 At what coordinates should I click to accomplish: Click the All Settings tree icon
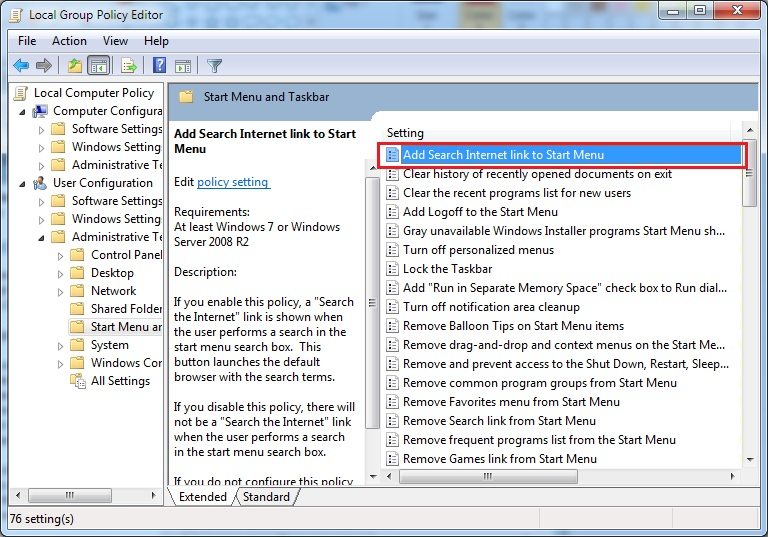78,381
